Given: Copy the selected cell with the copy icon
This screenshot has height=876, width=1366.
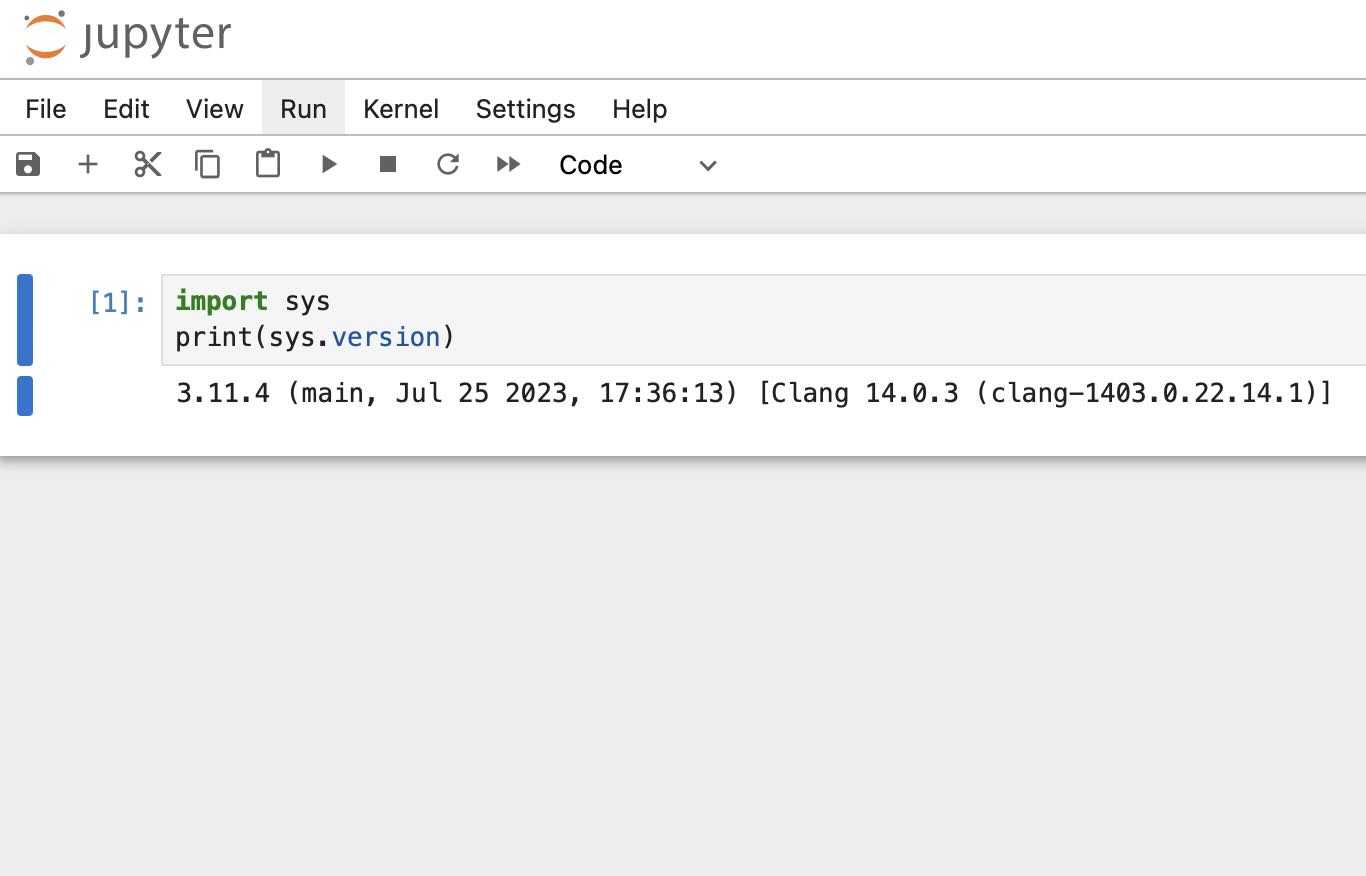Looking at the screenshot, I should [x=207, y=164].
